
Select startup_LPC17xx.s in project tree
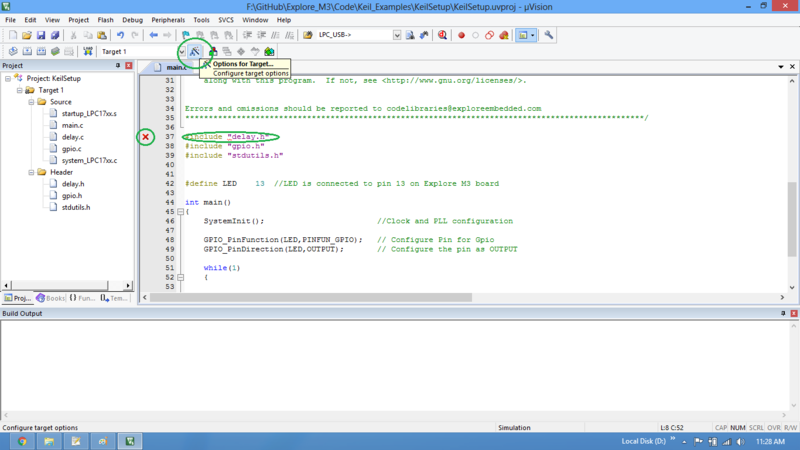pyautogui.click(x=89, y=114)
